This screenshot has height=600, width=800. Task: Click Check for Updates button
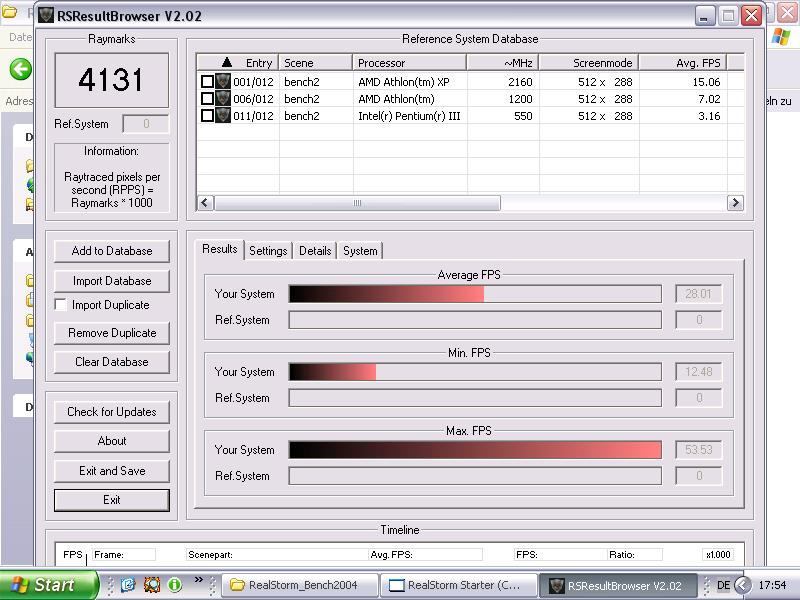(112, 412)
